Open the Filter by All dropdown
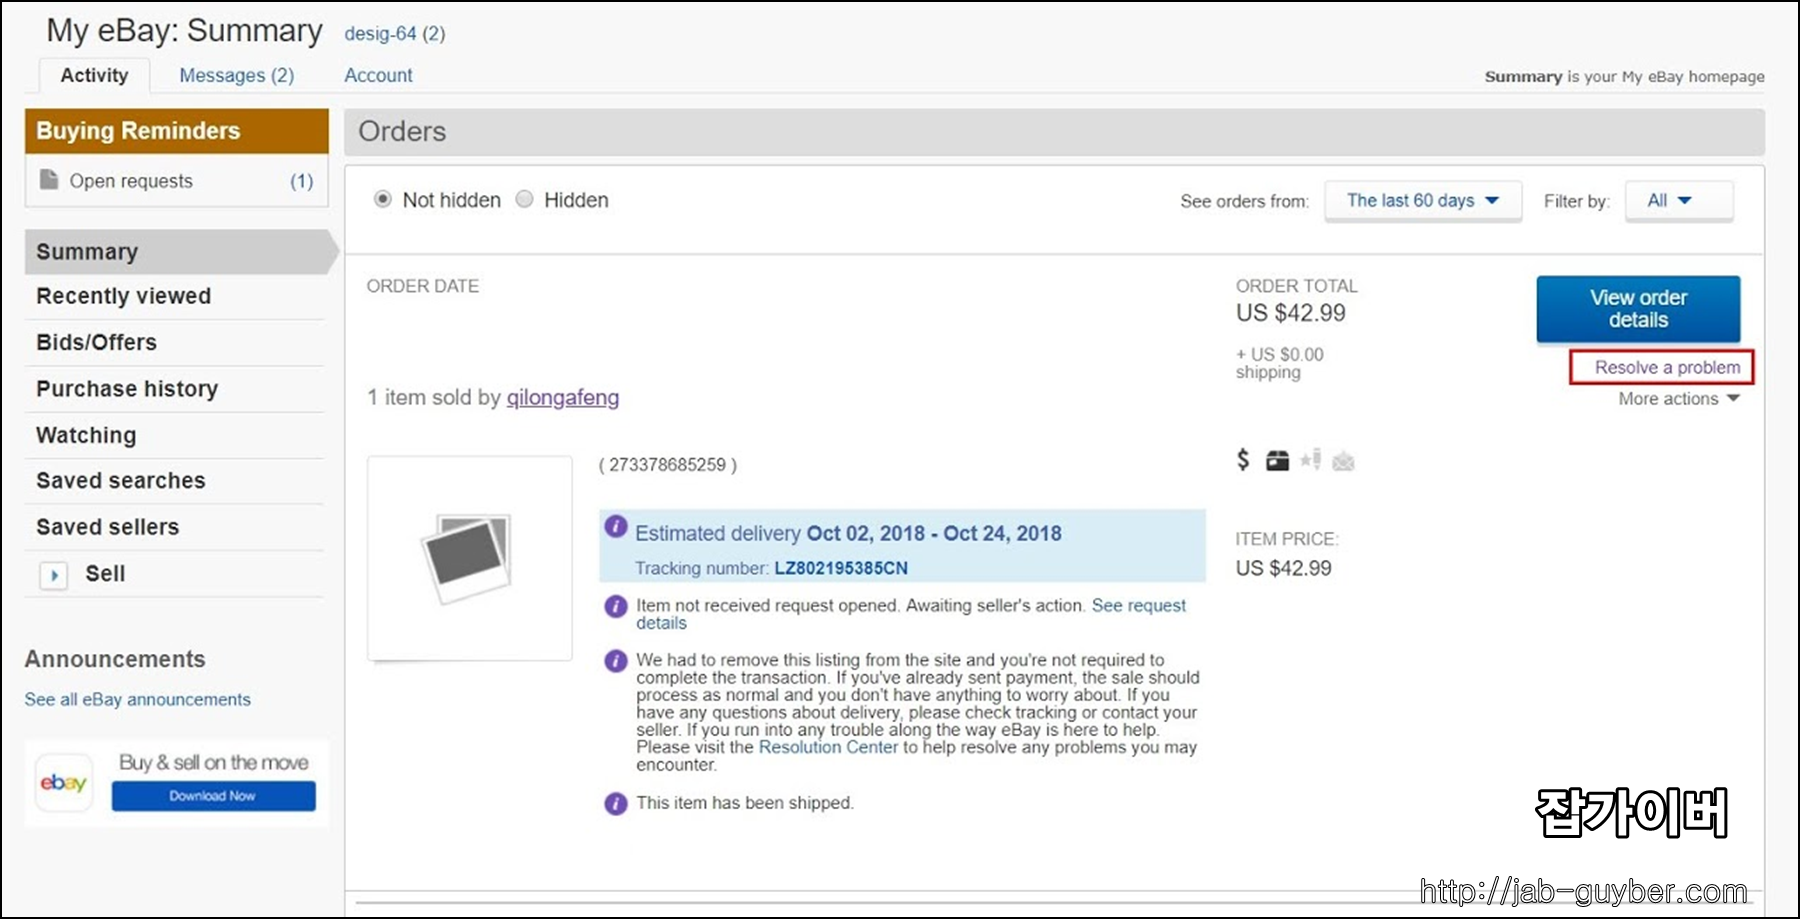This screenshot has width=1800, height=919. click(x=1679, y=201)
